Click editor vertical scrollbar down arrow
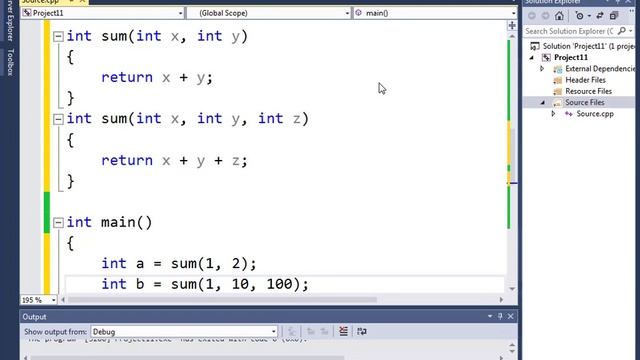The image size is (640, 360). [512, 289]
